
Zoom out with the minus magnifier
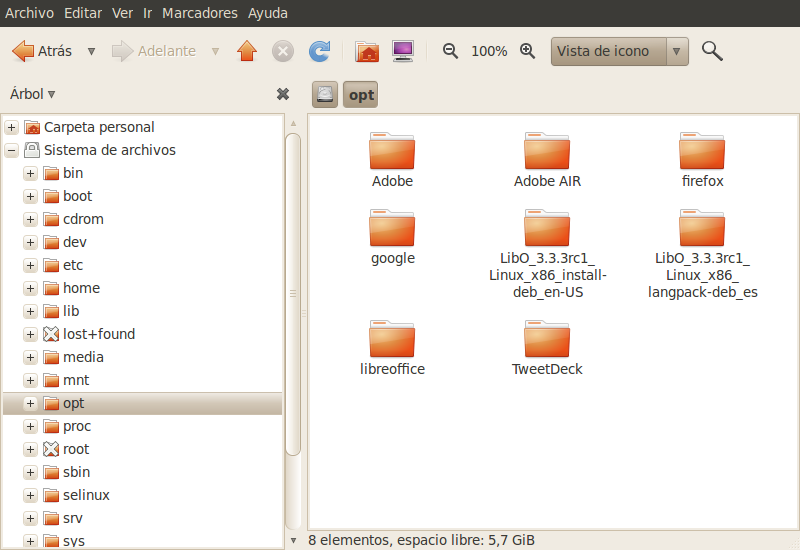click(x=451, y=51)
